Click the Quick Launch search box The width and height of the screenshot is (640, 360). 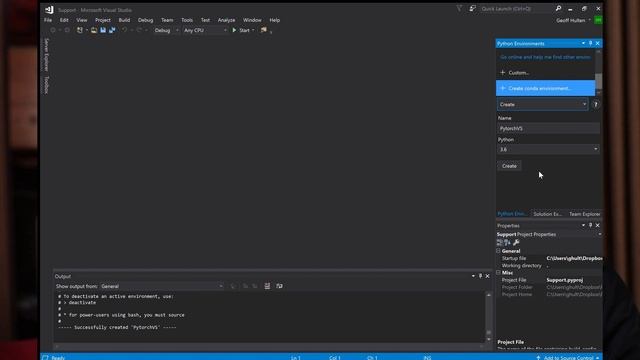click(517, 9)
